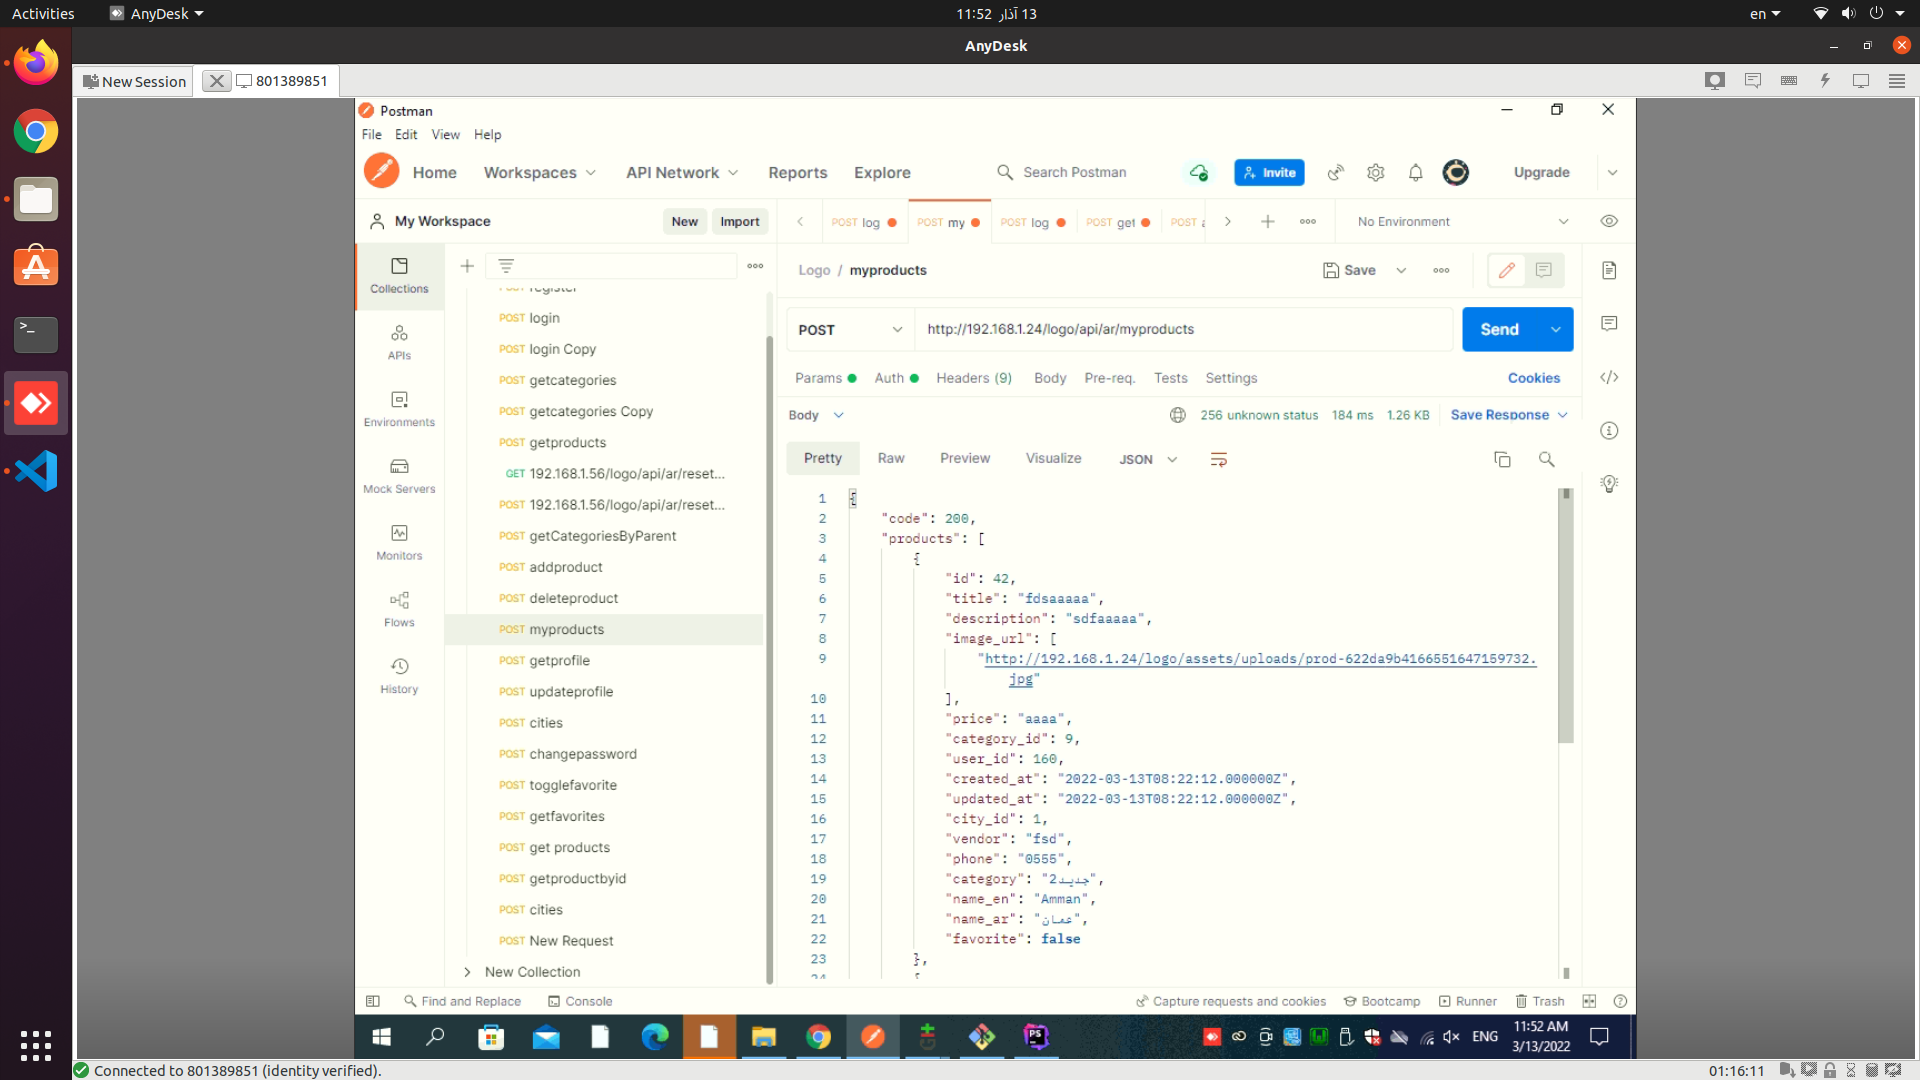Screen dimensions: 1920x1080
Task: Expand the API Network menu
Action: click(x=682, y=172)
